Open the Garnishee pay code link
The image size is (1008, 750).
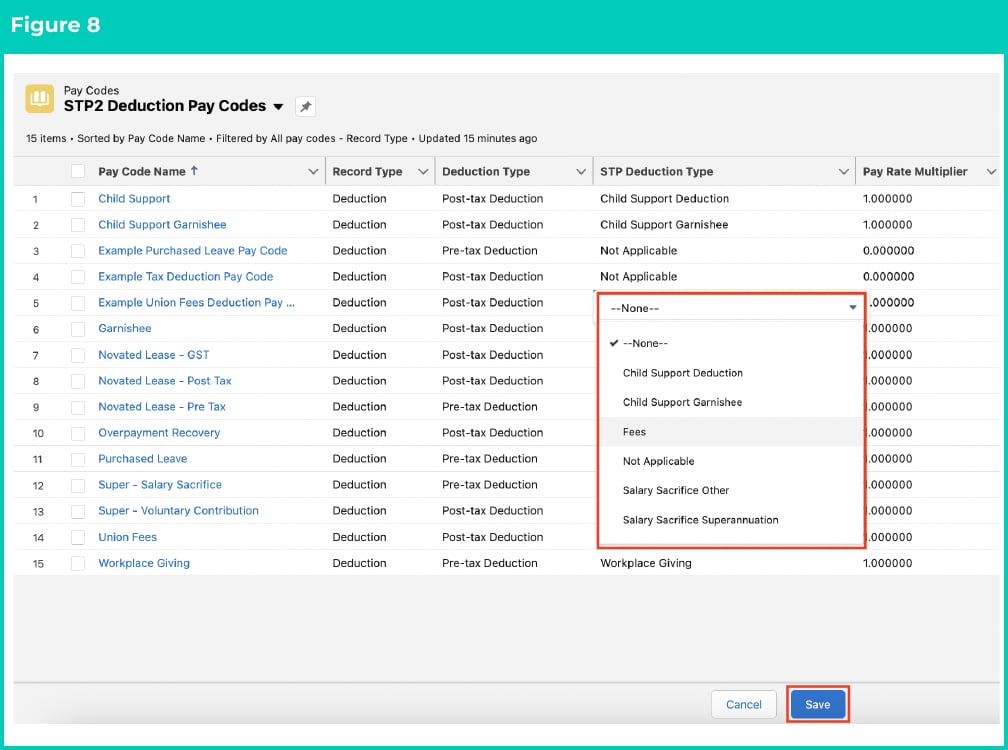(x=125, y=328)
